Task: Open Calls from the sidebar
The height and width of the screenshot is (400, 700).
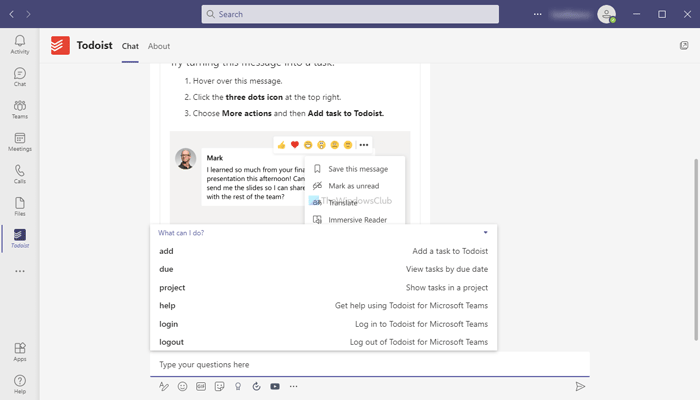Action: point(20,174)
